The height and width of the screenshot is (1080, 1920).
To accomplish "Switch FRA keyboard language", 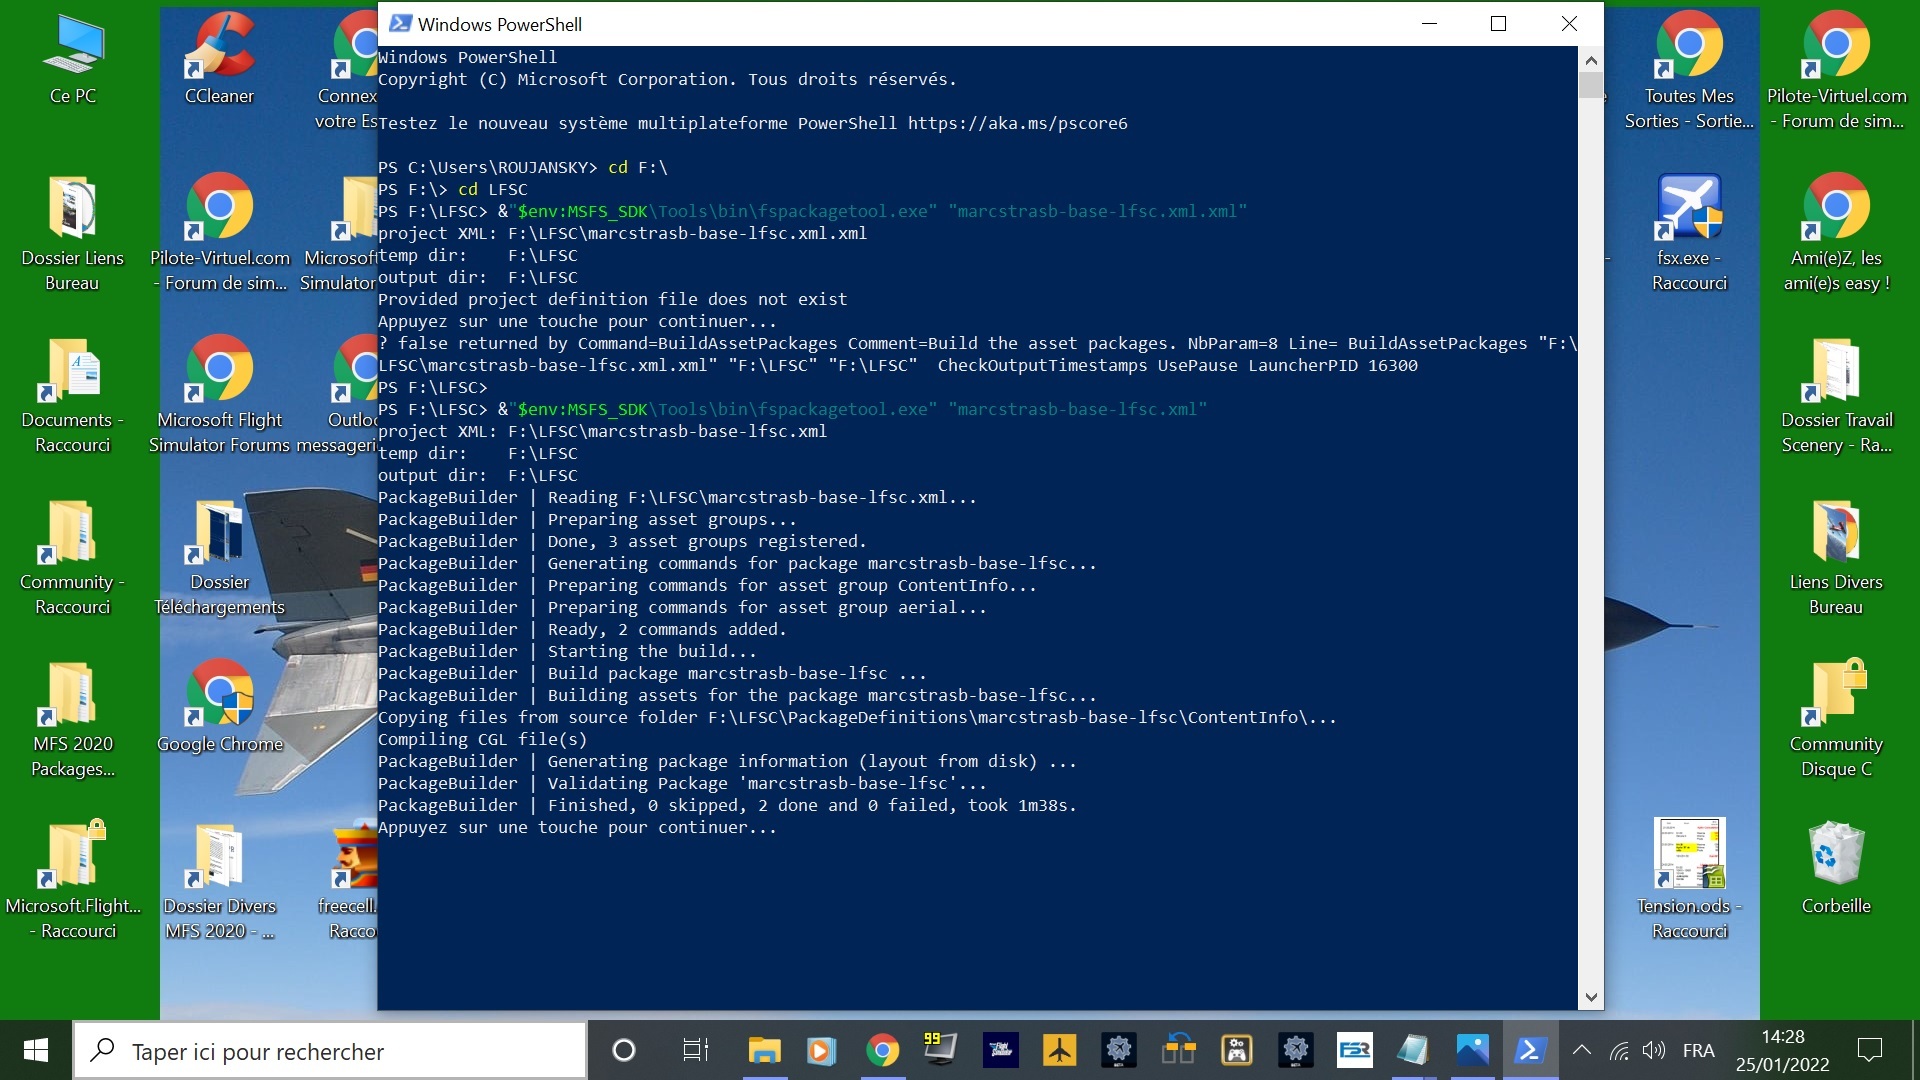I will pyautogui.click(x=1698, y=1050).
